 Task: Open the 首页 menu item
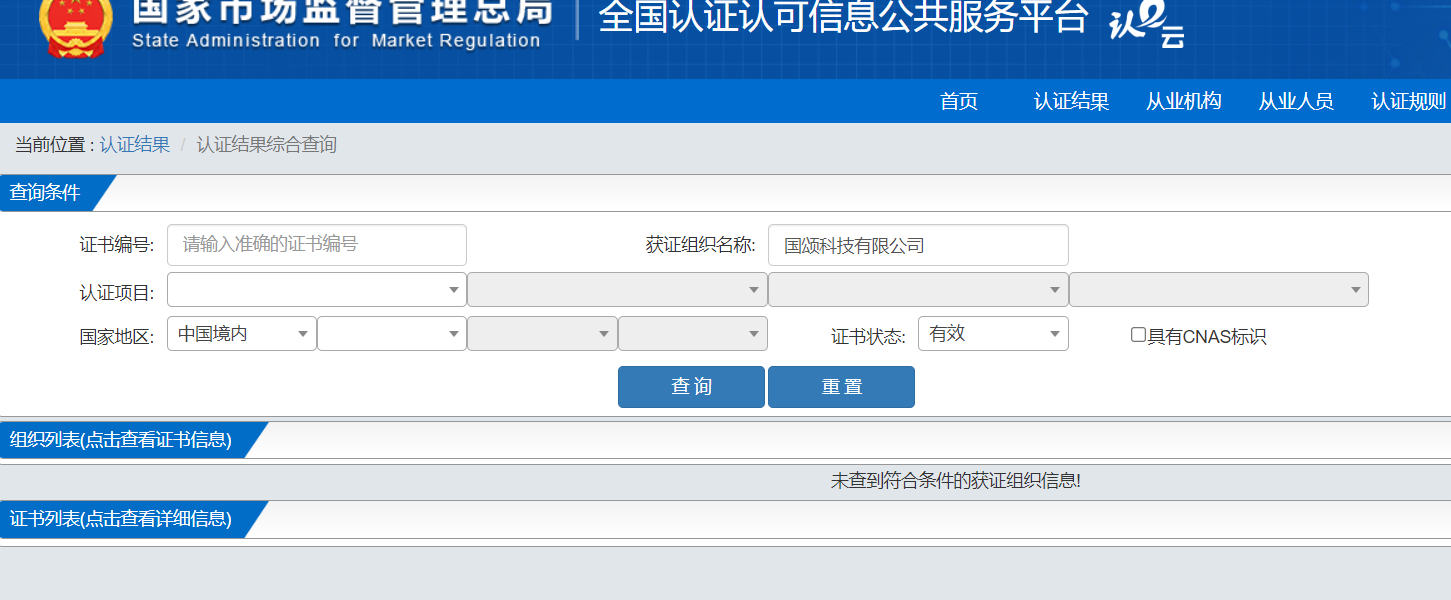click(959, 101)
